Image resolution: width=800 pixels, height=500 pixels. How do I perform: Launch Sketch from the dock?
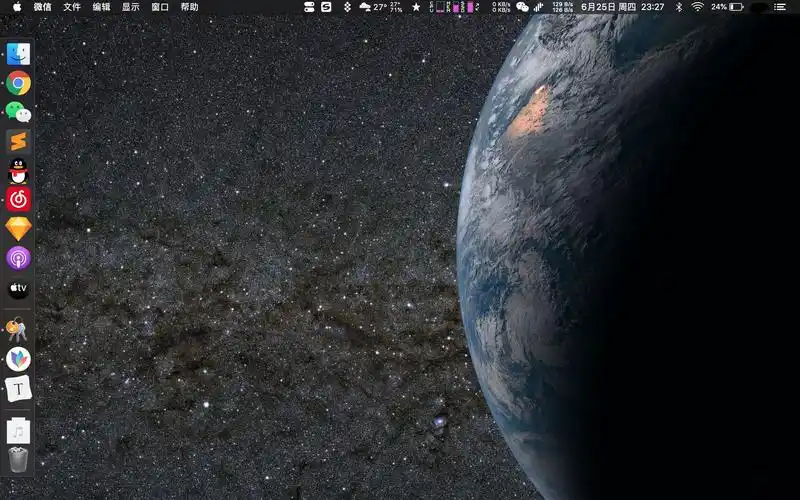click(18, 229)
